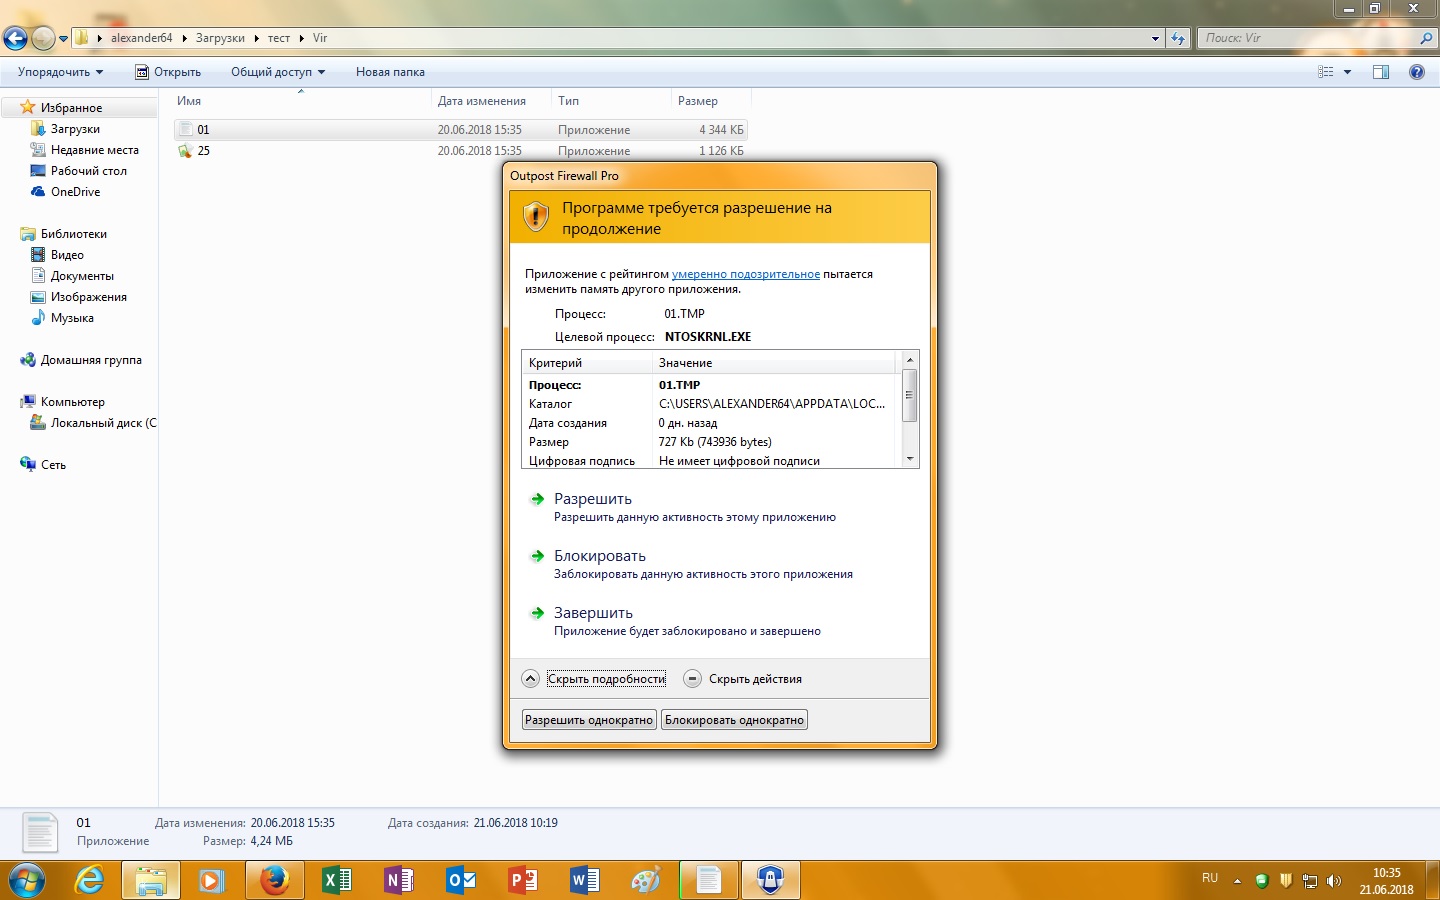Launch PowerPoint from the taskbar

click(x=523, y=880)
